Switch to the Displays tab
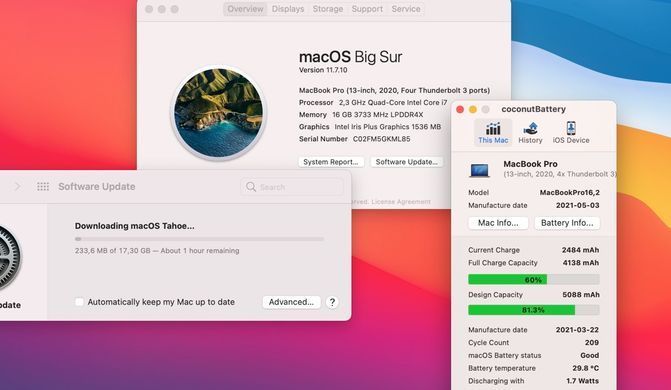The height and width of the screenshot is (390, 671). point(288,9)
